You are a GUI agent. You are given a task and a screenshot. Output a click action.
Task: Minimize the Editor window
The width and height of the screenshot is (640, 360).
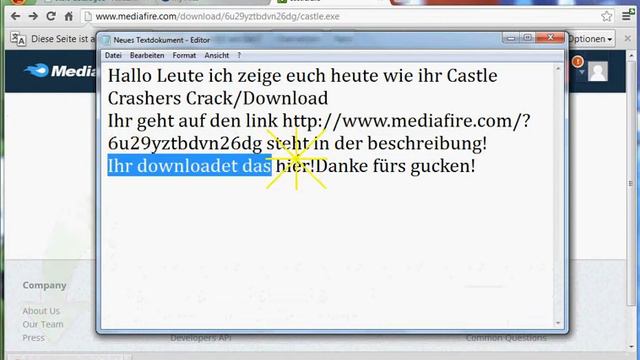coord(511,38)
